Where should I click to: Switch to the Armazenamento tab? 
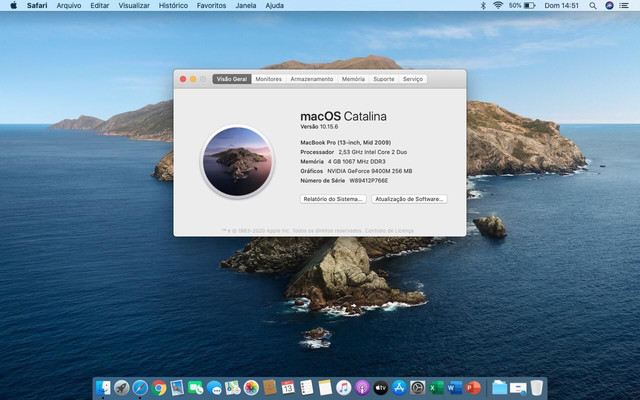312,79
